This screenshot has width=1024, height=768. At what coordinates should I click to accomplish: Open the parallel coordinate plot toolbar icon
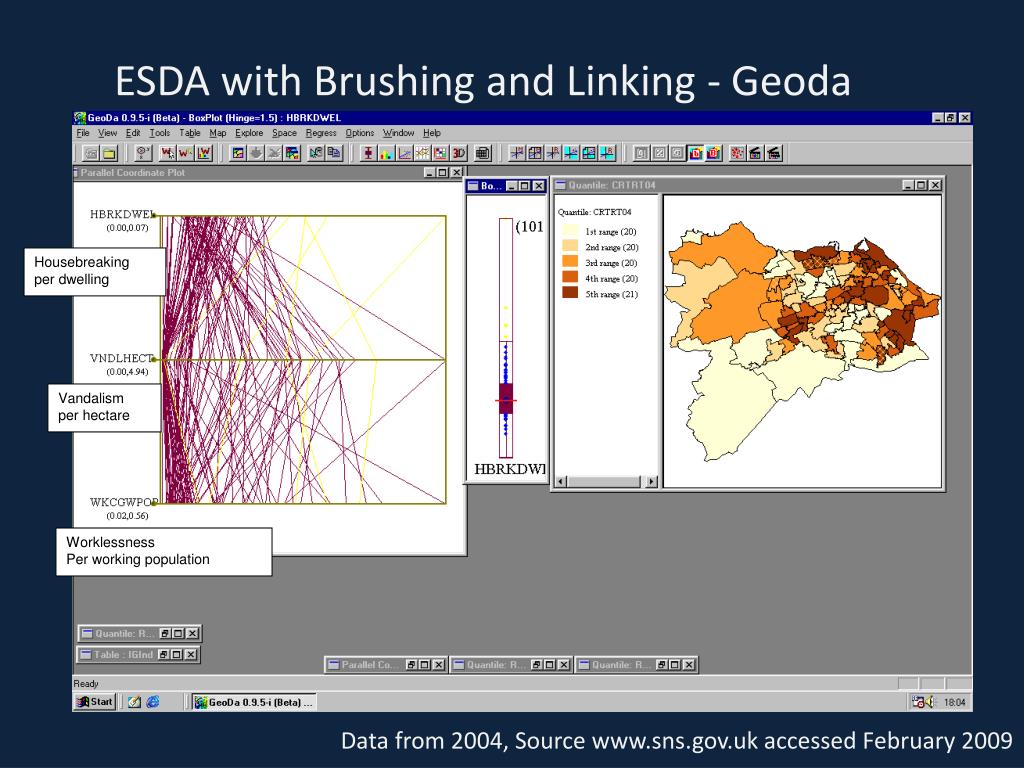click(423, 153)
